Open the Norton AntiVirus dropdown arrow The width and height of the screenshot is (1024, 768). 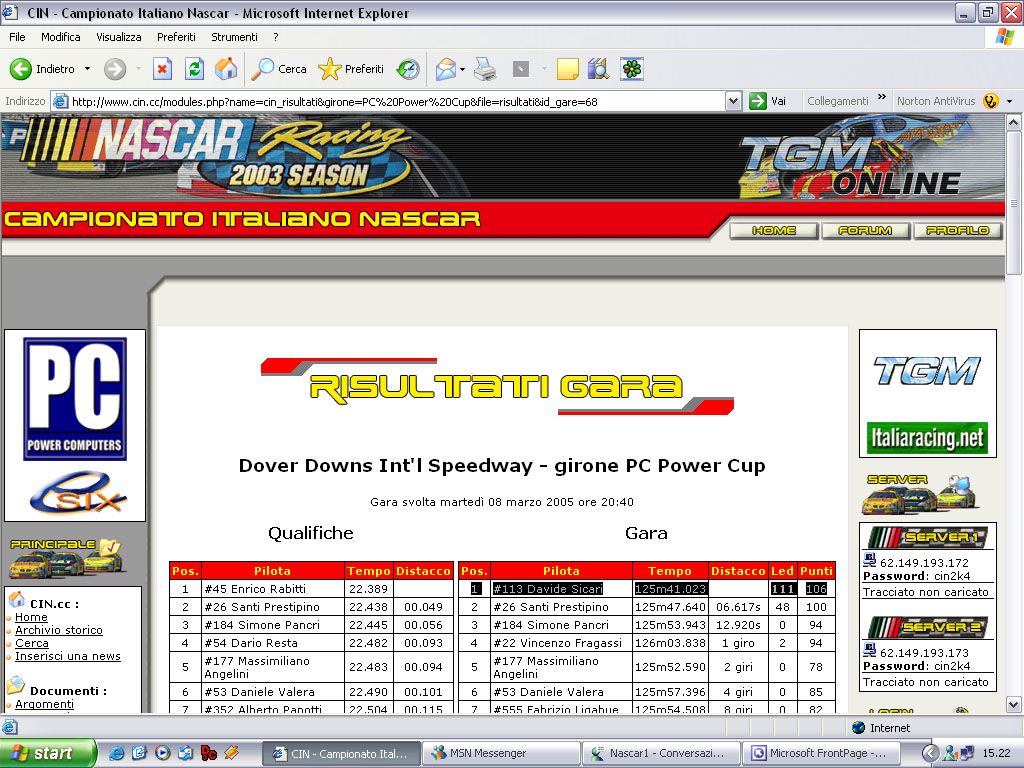[x=1010, y=101]
